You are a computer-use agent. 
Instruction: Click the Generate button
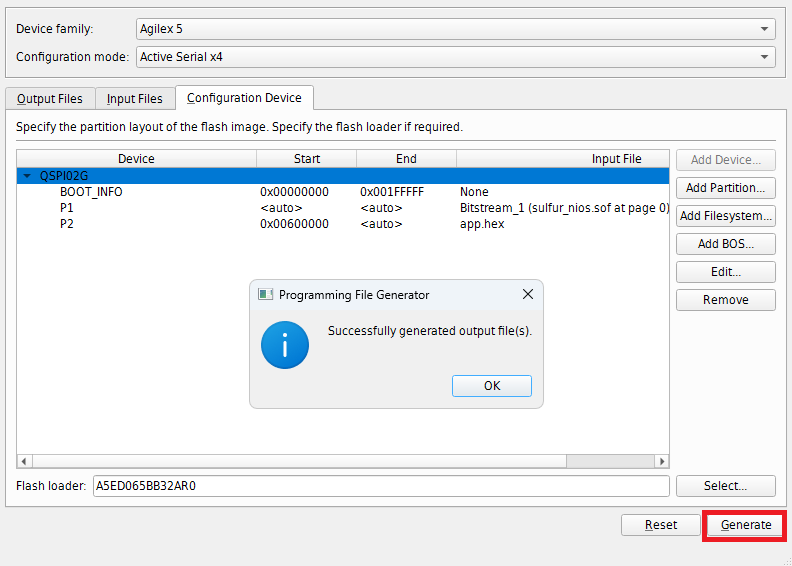(x=746, y=525)
